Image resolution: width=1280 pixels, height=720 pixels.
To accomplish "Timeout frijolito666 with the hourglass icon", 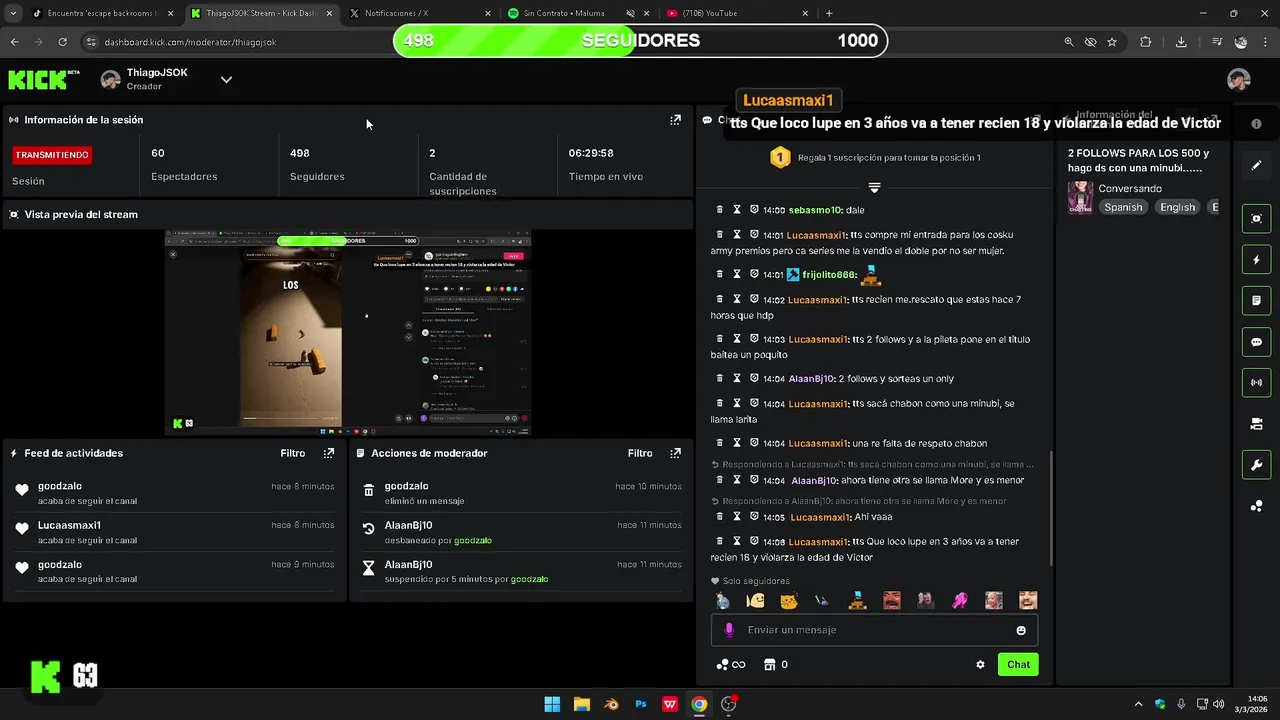I will [737, 274].
